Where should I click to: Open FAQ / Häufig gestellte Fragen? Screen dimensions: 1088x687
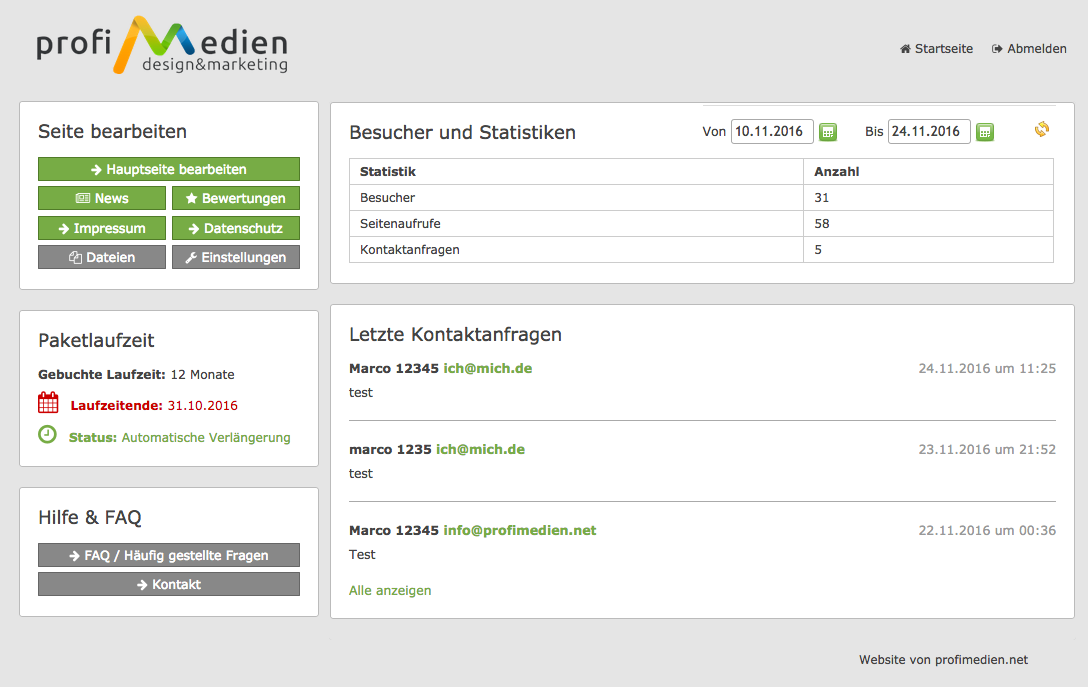pyautogui.click(x=169, y=555)
